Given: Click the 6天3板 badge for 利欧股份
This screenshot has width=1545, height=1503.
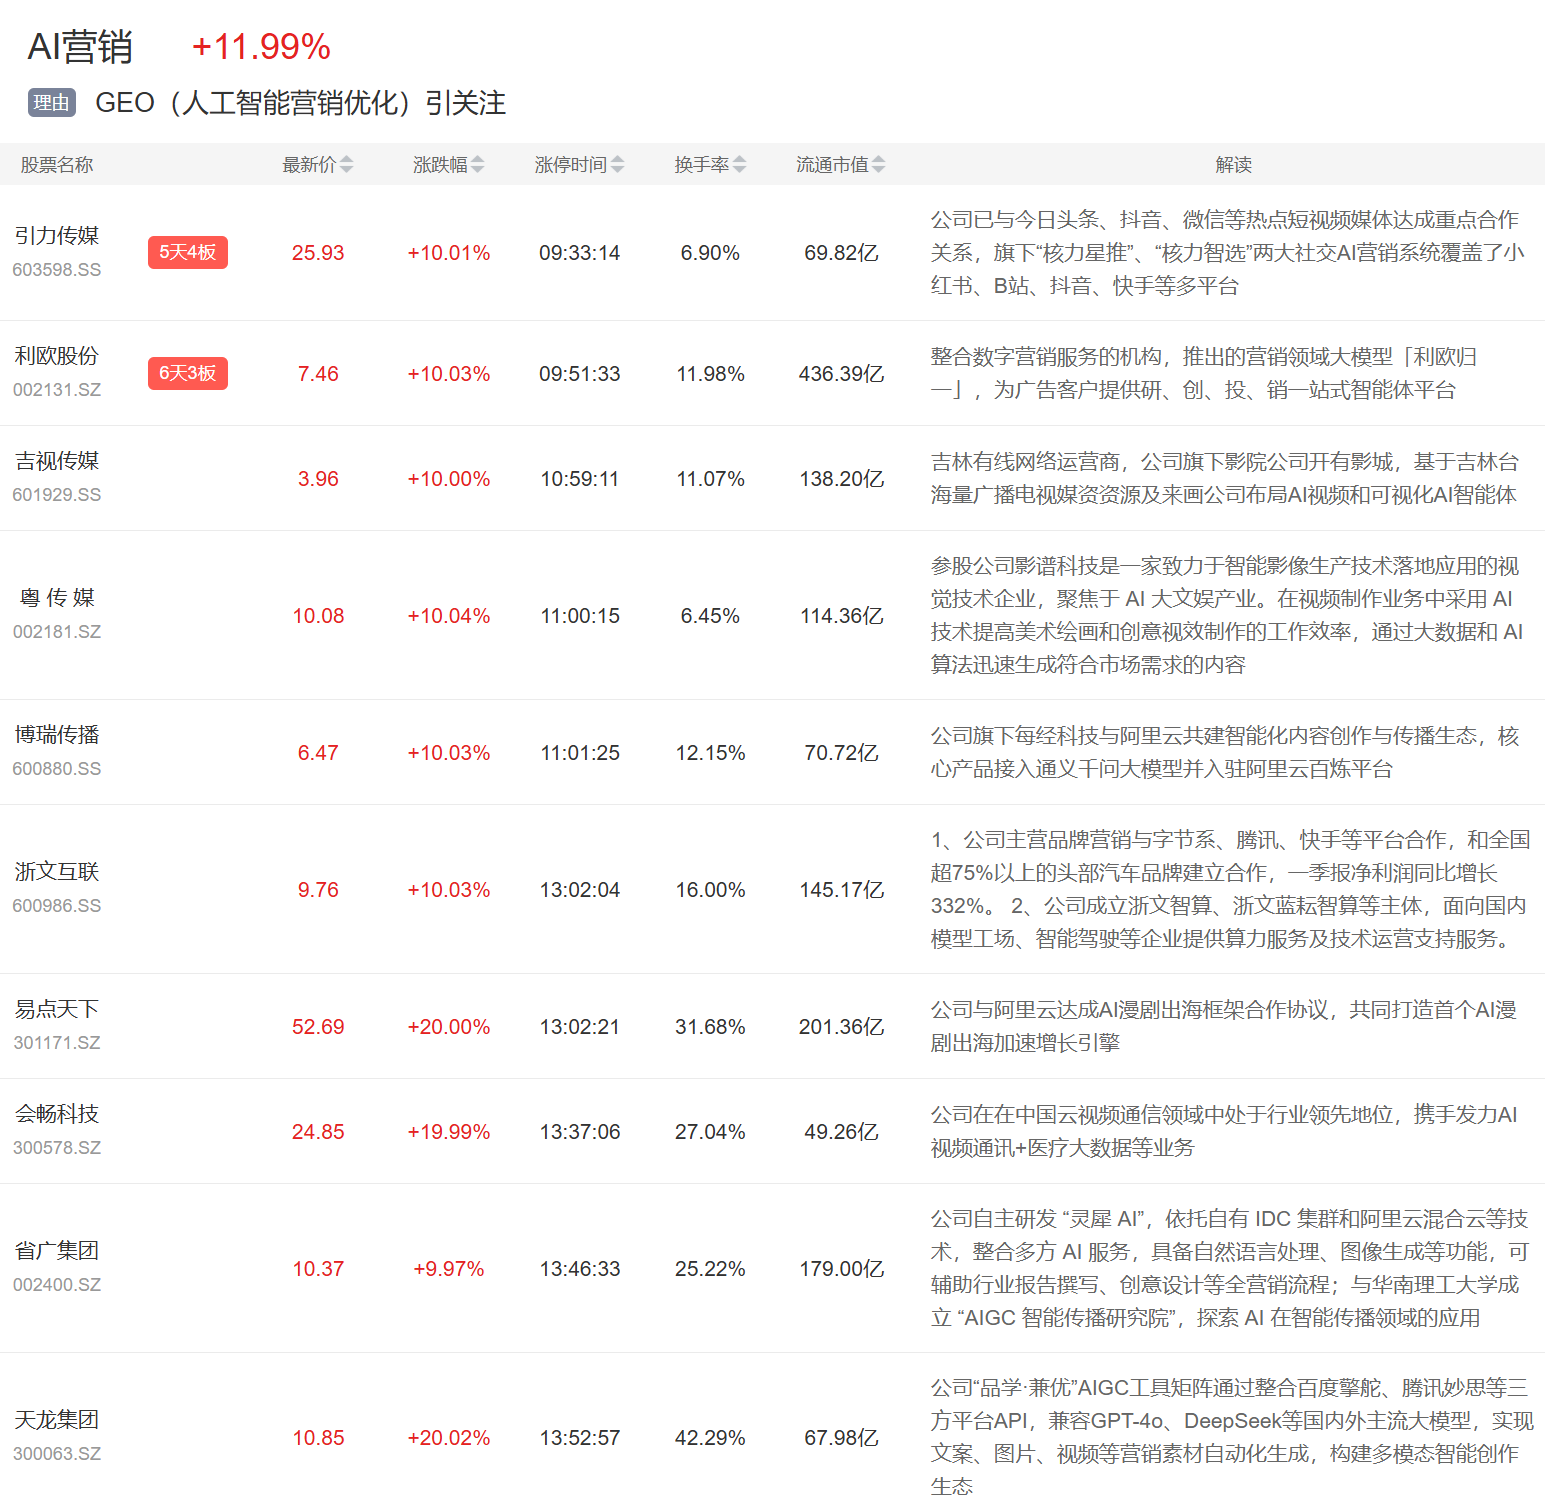Looking at the screenshot, I should [188, 374].
